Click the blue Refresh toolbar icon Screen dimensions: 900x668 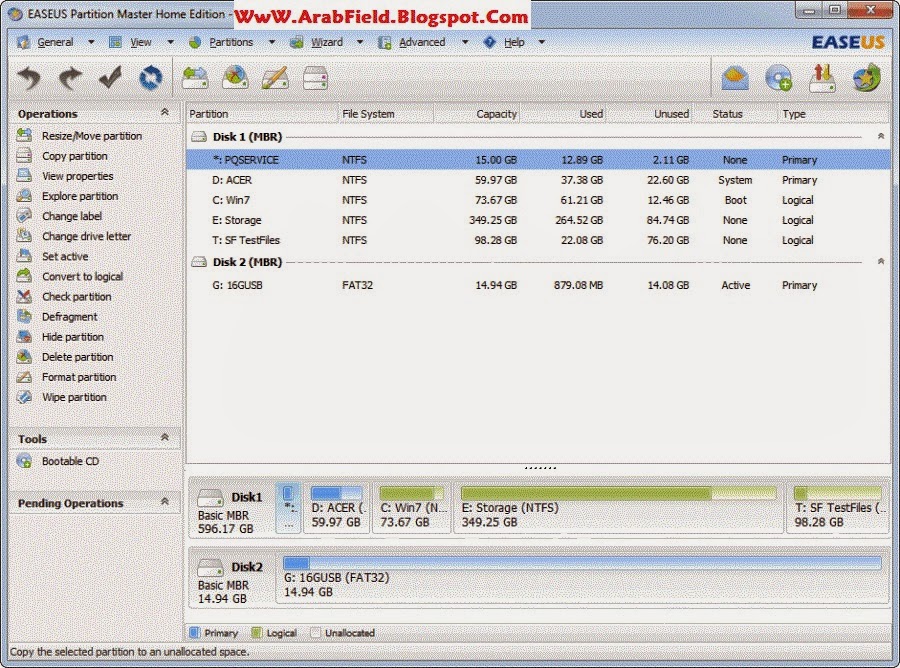point(150,77)
